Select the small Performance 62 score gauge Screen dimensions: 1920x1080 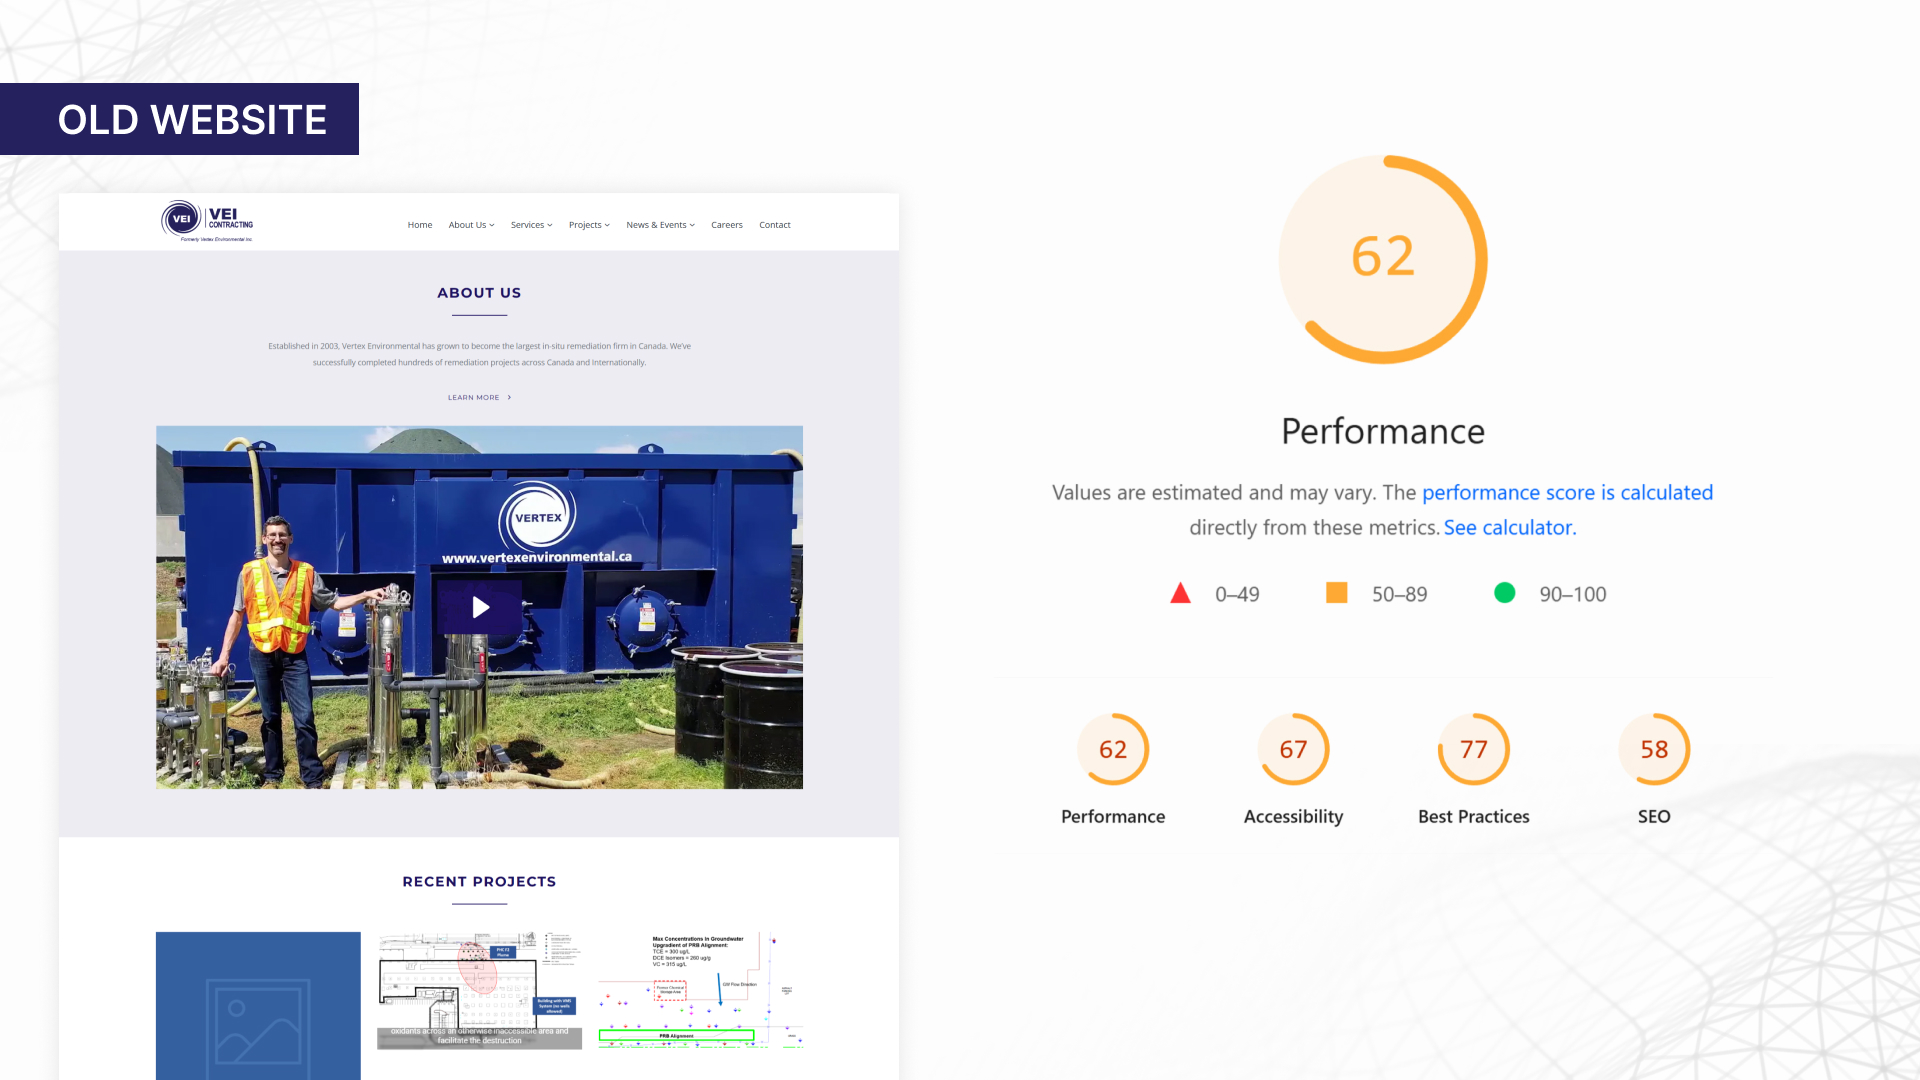[1113, 749]
